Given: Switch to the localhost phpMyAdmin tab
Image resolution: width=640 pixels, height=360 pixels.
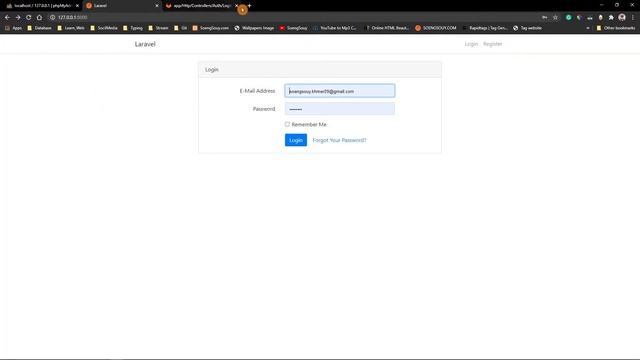Looking at the screenshot, I should [43, 6].
